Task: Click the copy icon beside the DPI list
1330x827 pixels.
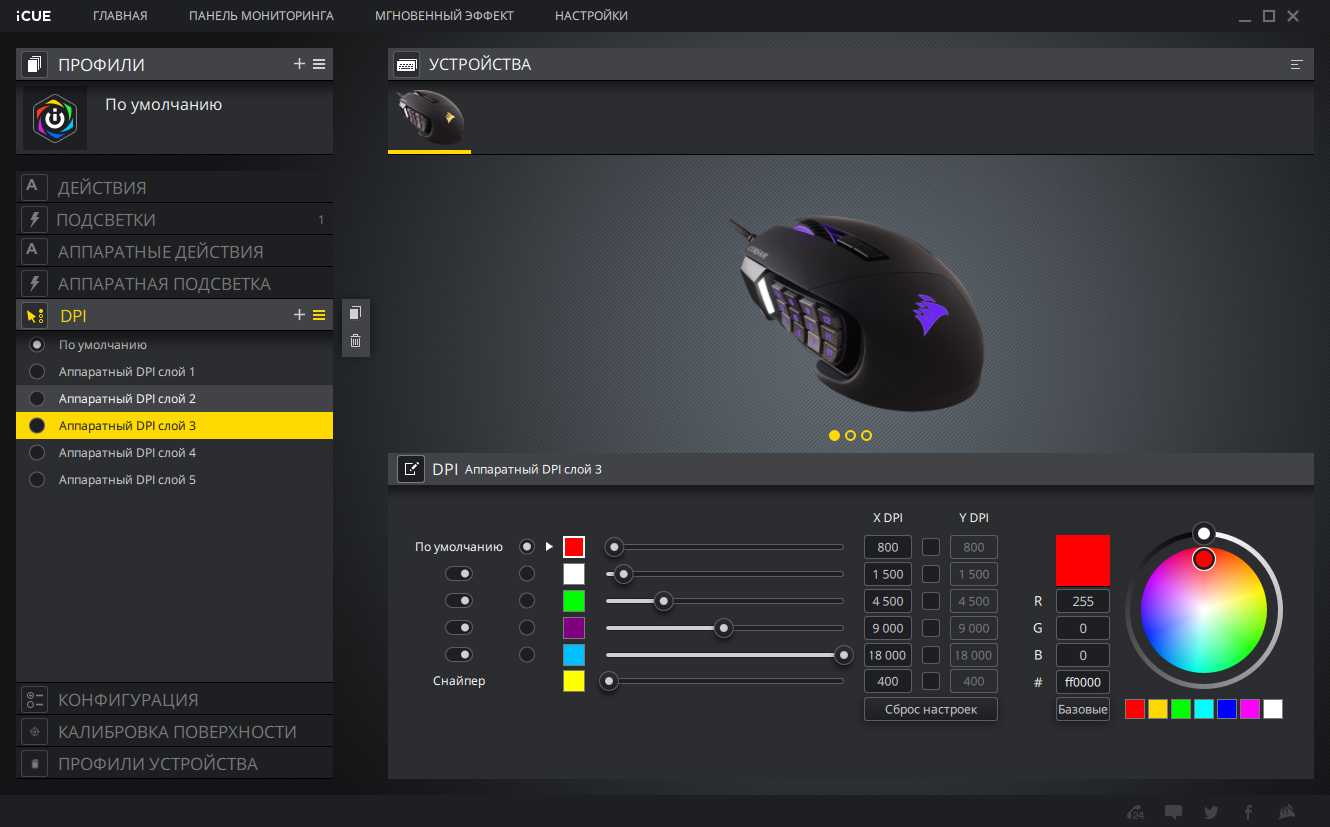Action: pyautogui.click(x=355, y=313)
